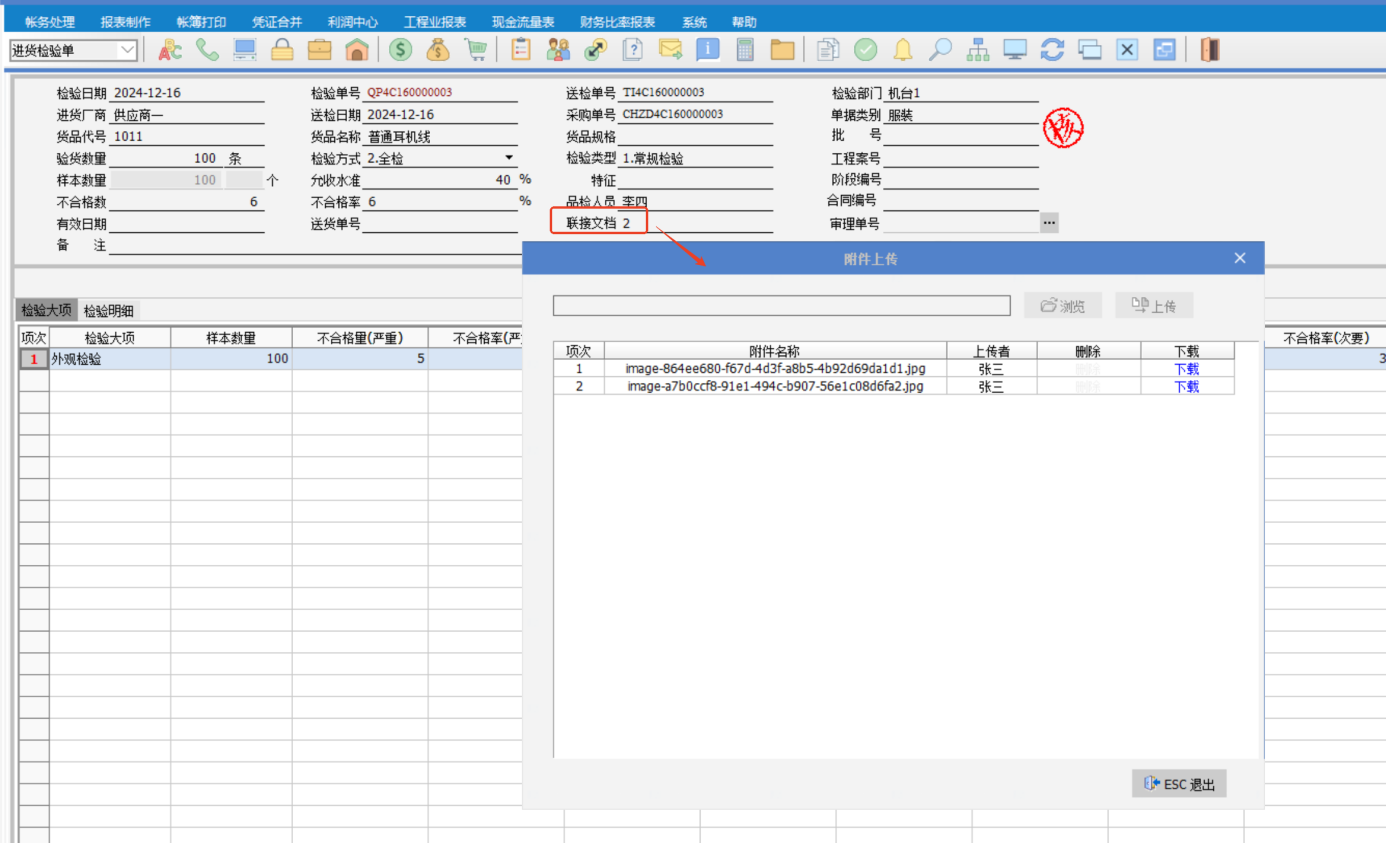
Task: Click the green phone icon in toolbar
Action: pos(208,50)
